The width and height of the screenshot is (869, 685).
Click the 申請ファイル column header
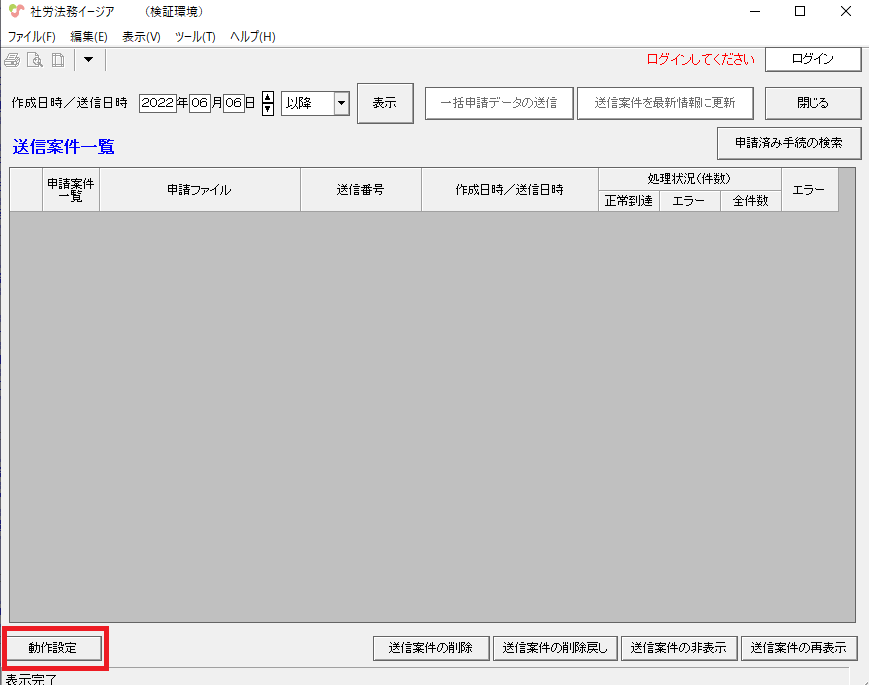199,190
